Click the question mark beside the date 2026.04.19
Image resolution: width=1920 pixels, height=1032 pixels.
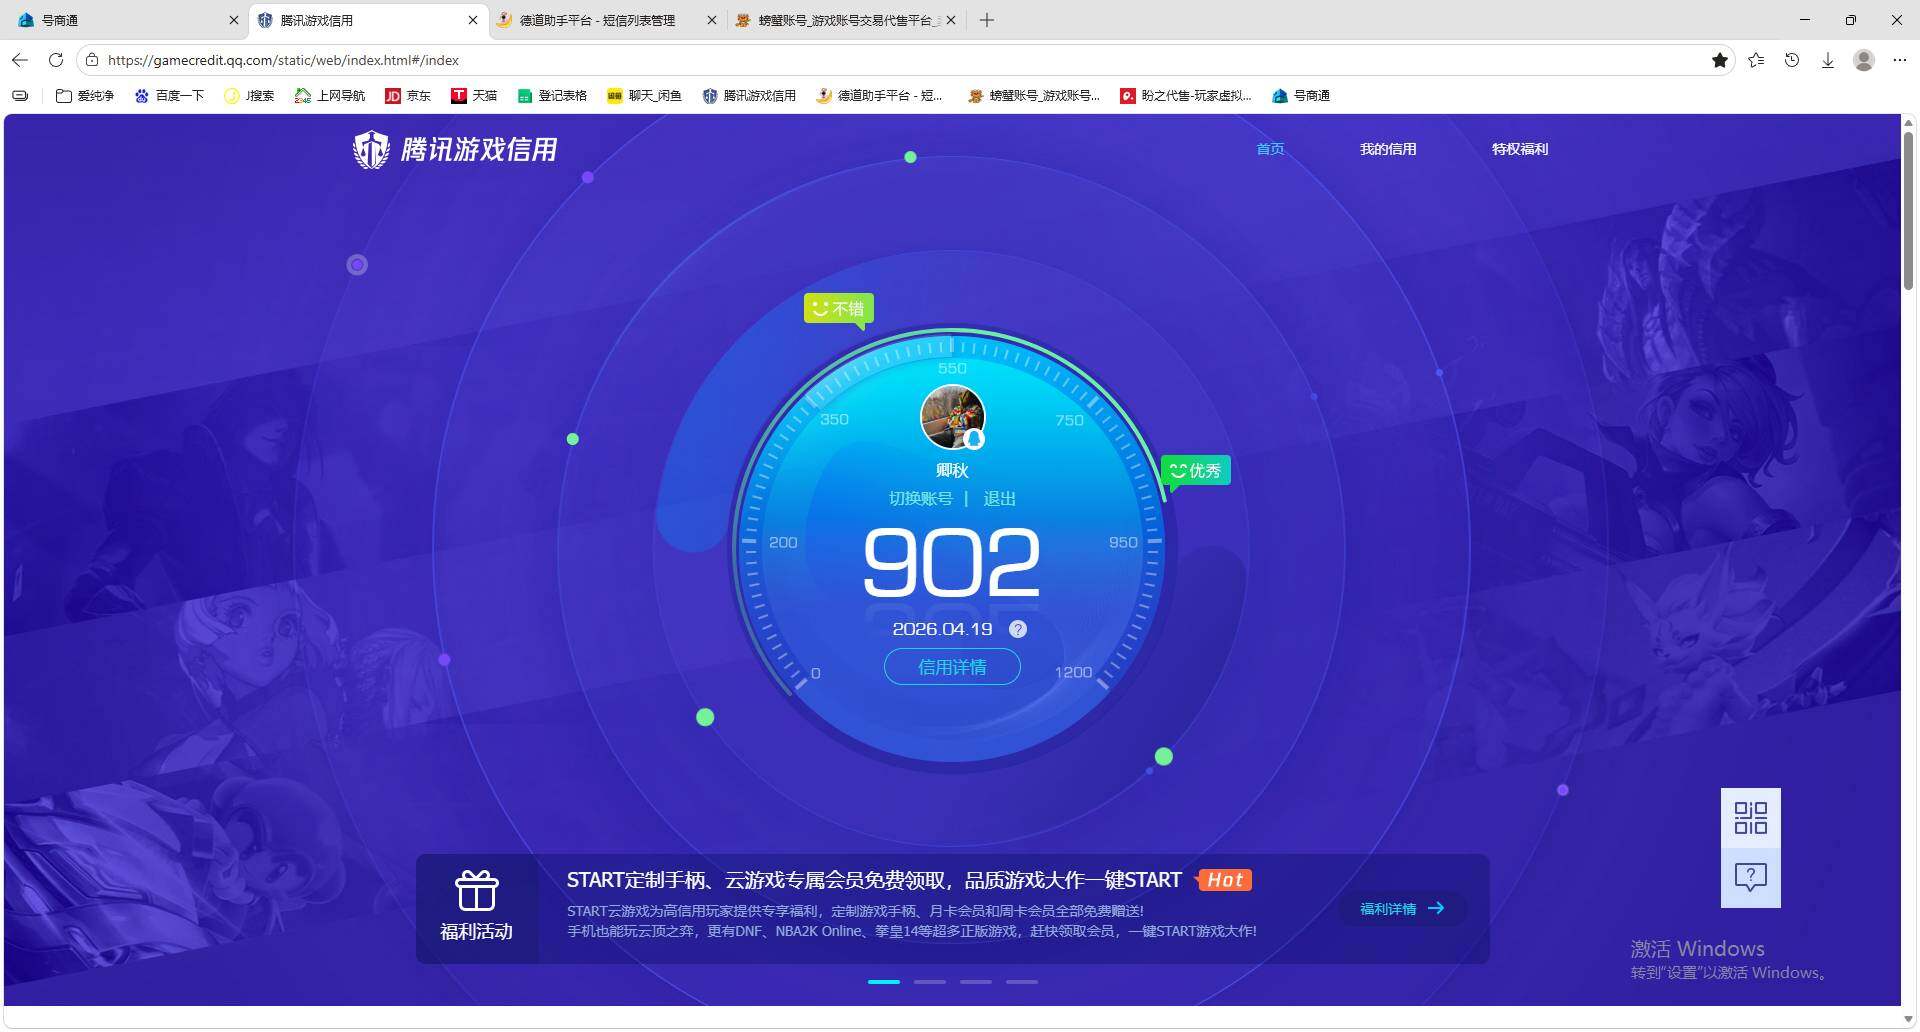pyautogui.click(x=1018, y=629)
